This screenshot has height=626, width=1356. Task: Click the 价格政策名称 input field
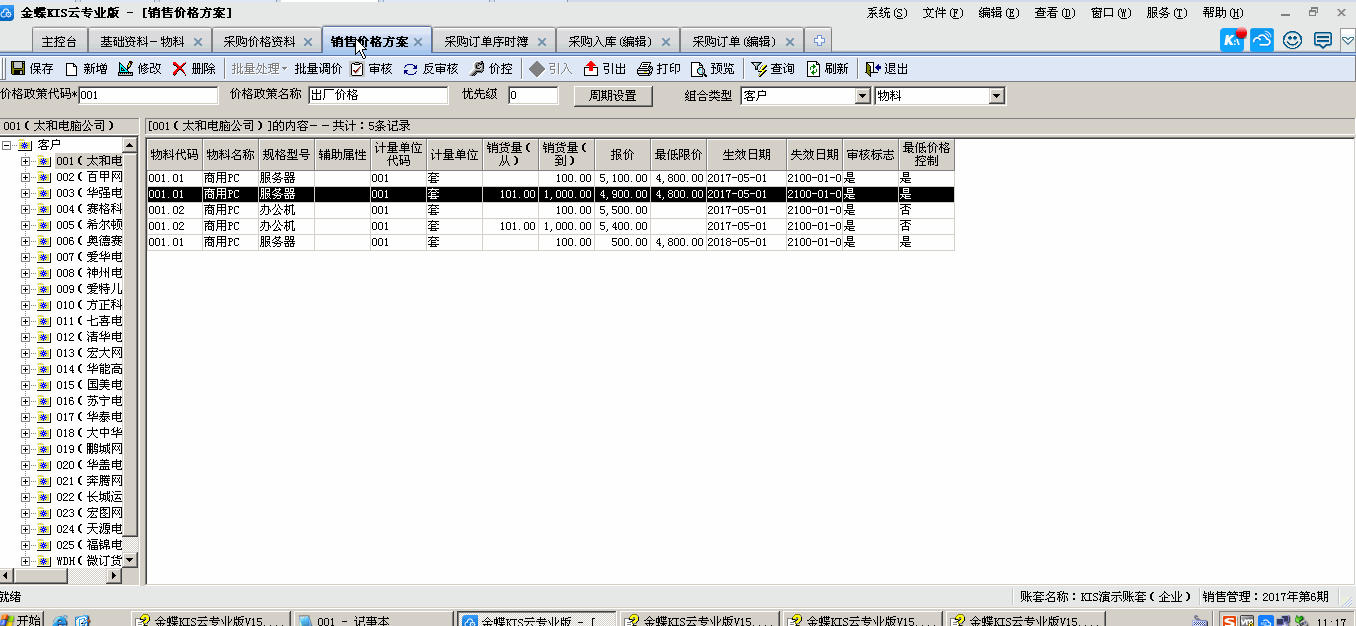(x=378, y=96)
